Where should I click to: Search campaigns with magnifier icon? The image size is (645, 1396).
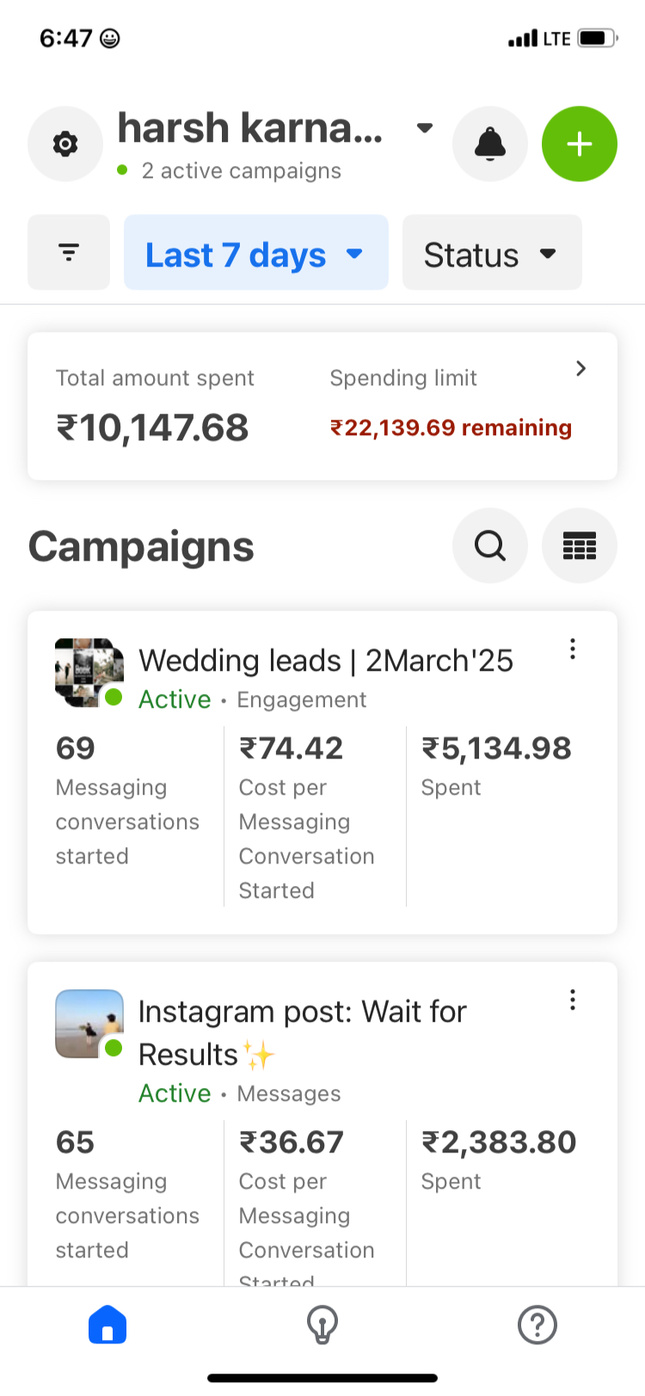[490, 546]
